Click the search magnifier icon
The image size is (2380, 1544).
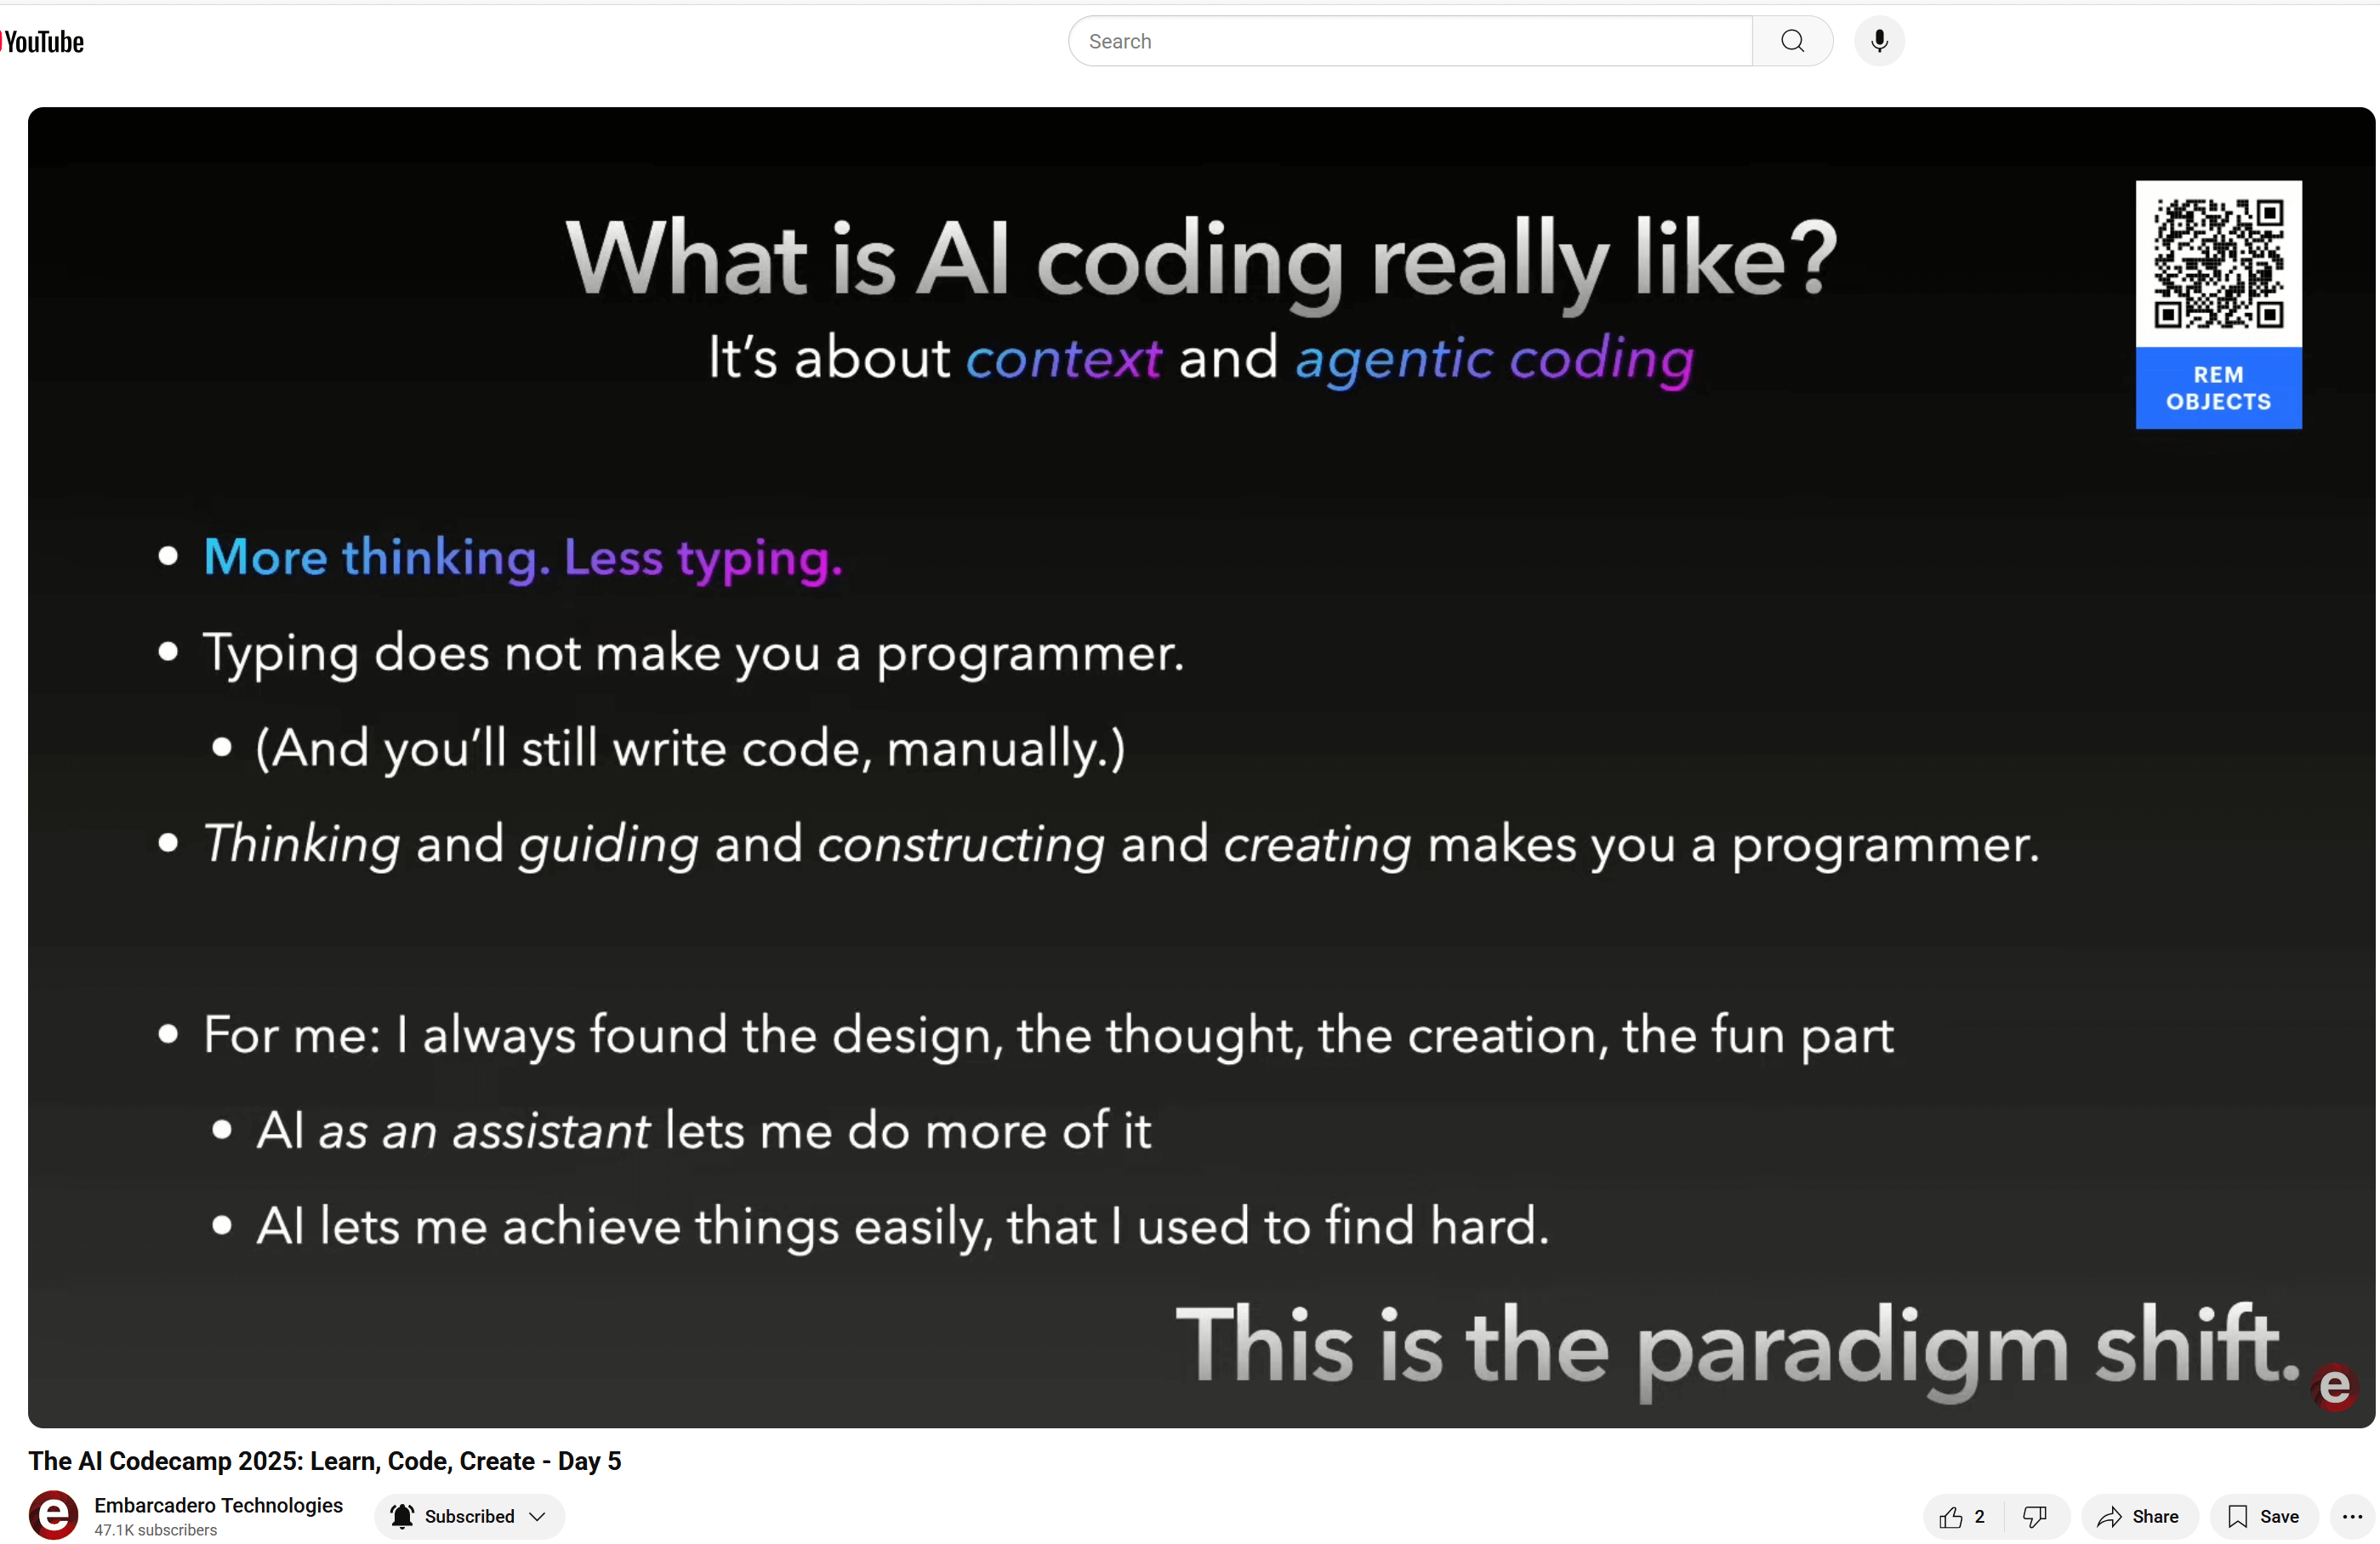coord(1791,41)
